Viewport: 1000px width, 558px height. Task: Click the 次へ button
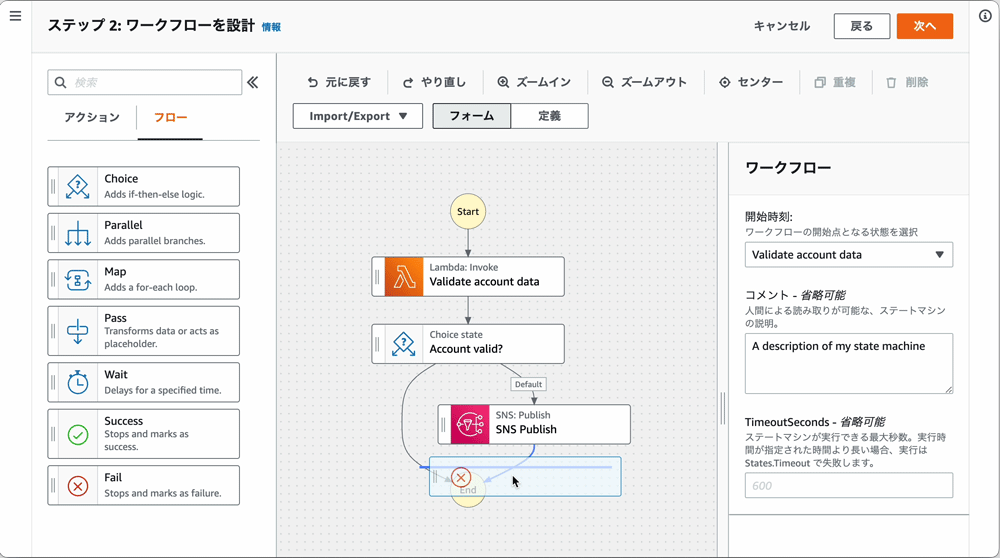[x=925, y=26]
